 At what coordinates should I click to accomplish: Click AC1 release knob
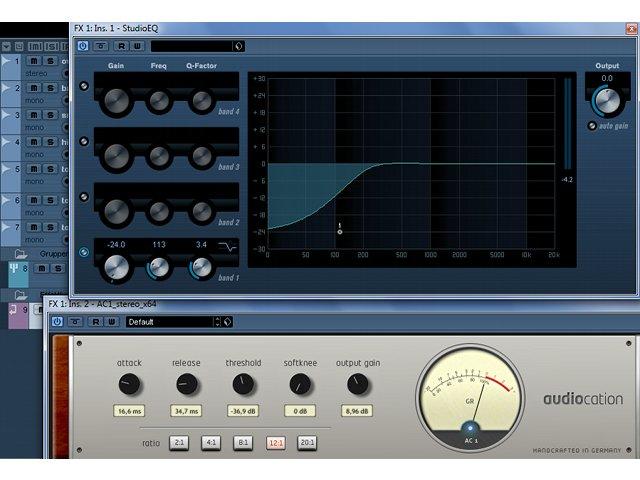[187, 384]
